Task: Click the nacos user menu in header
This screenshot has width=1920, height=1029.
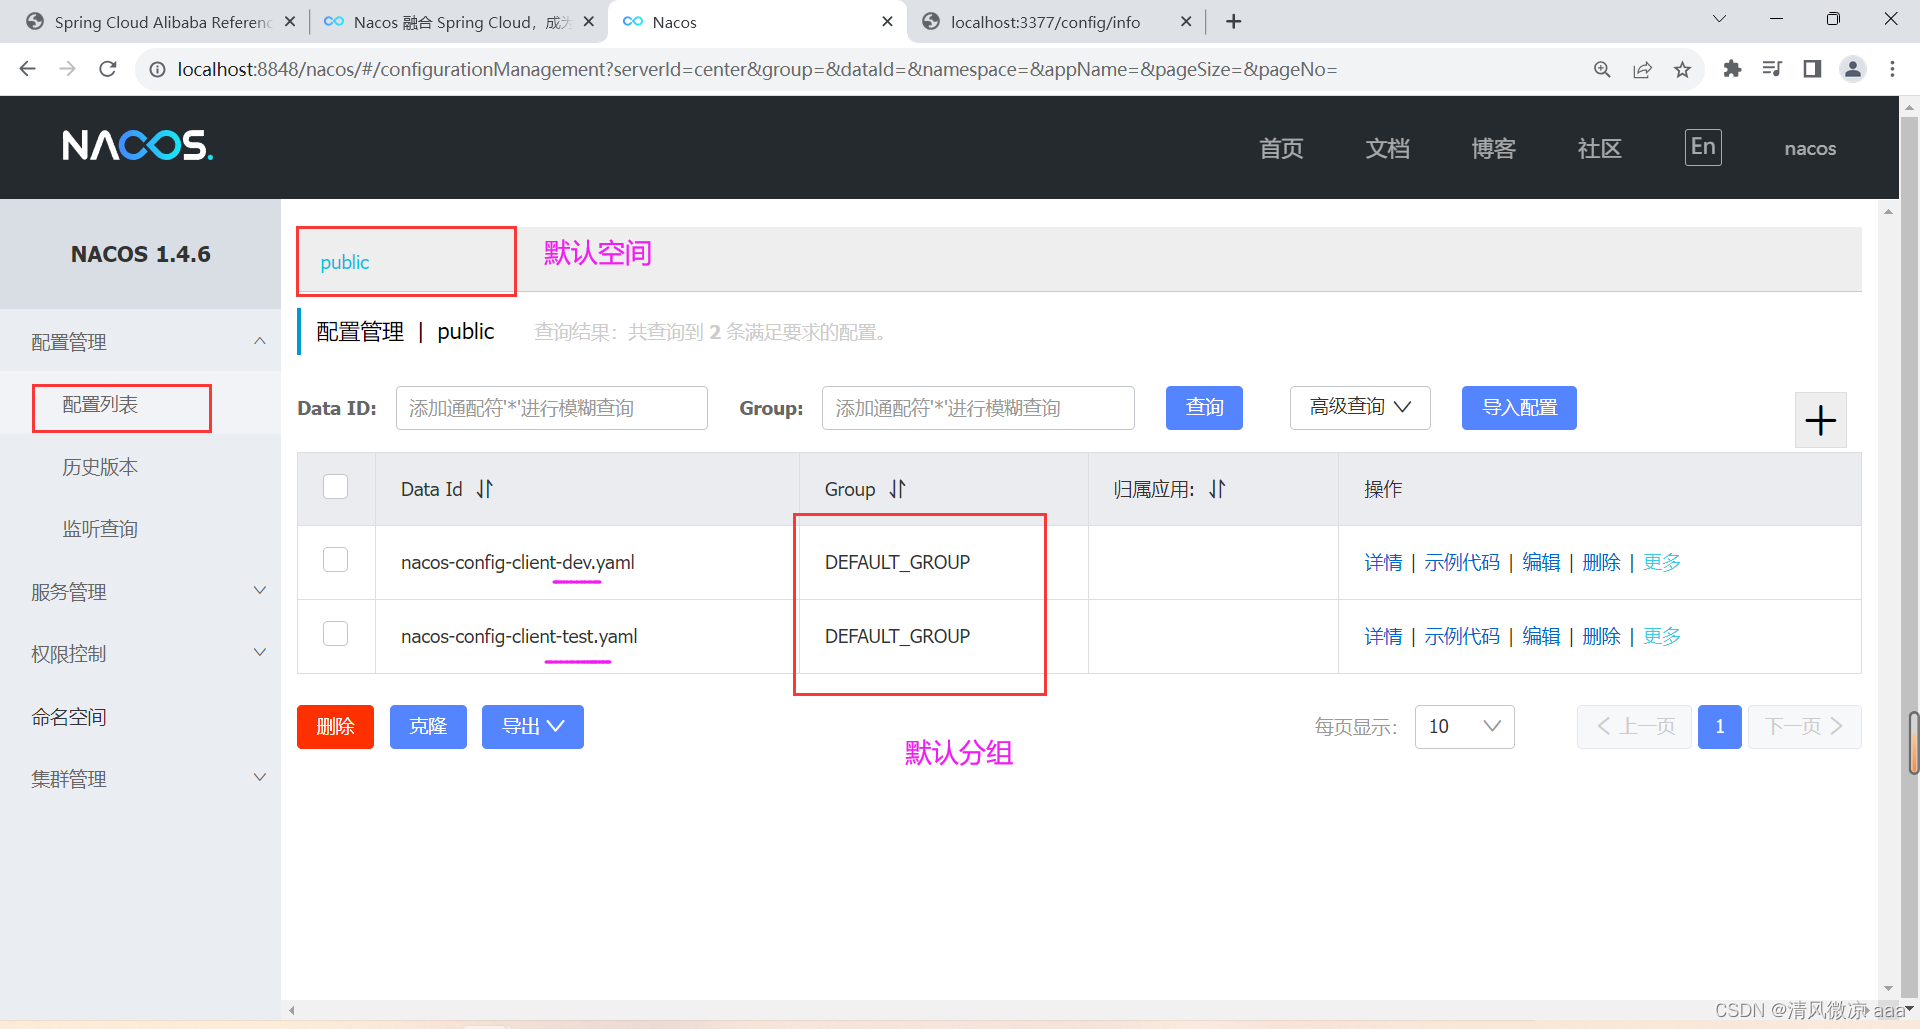Action: 1810,148
